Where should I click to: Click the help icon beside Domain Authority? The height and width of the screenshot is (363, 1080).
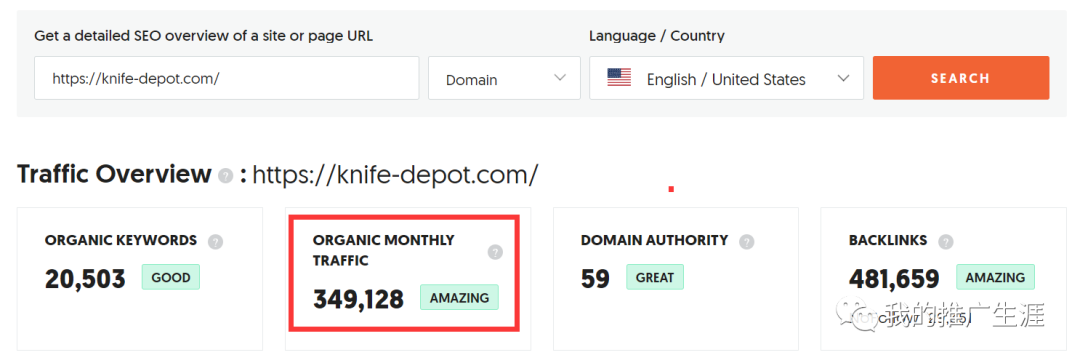[x=747, y=242]
